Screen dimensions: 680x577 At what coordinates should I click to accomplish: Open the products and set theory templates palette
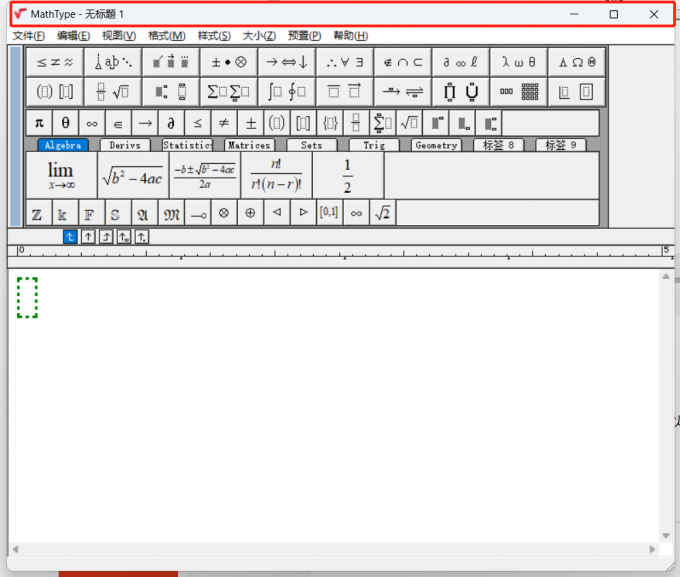tap(461, 92)
